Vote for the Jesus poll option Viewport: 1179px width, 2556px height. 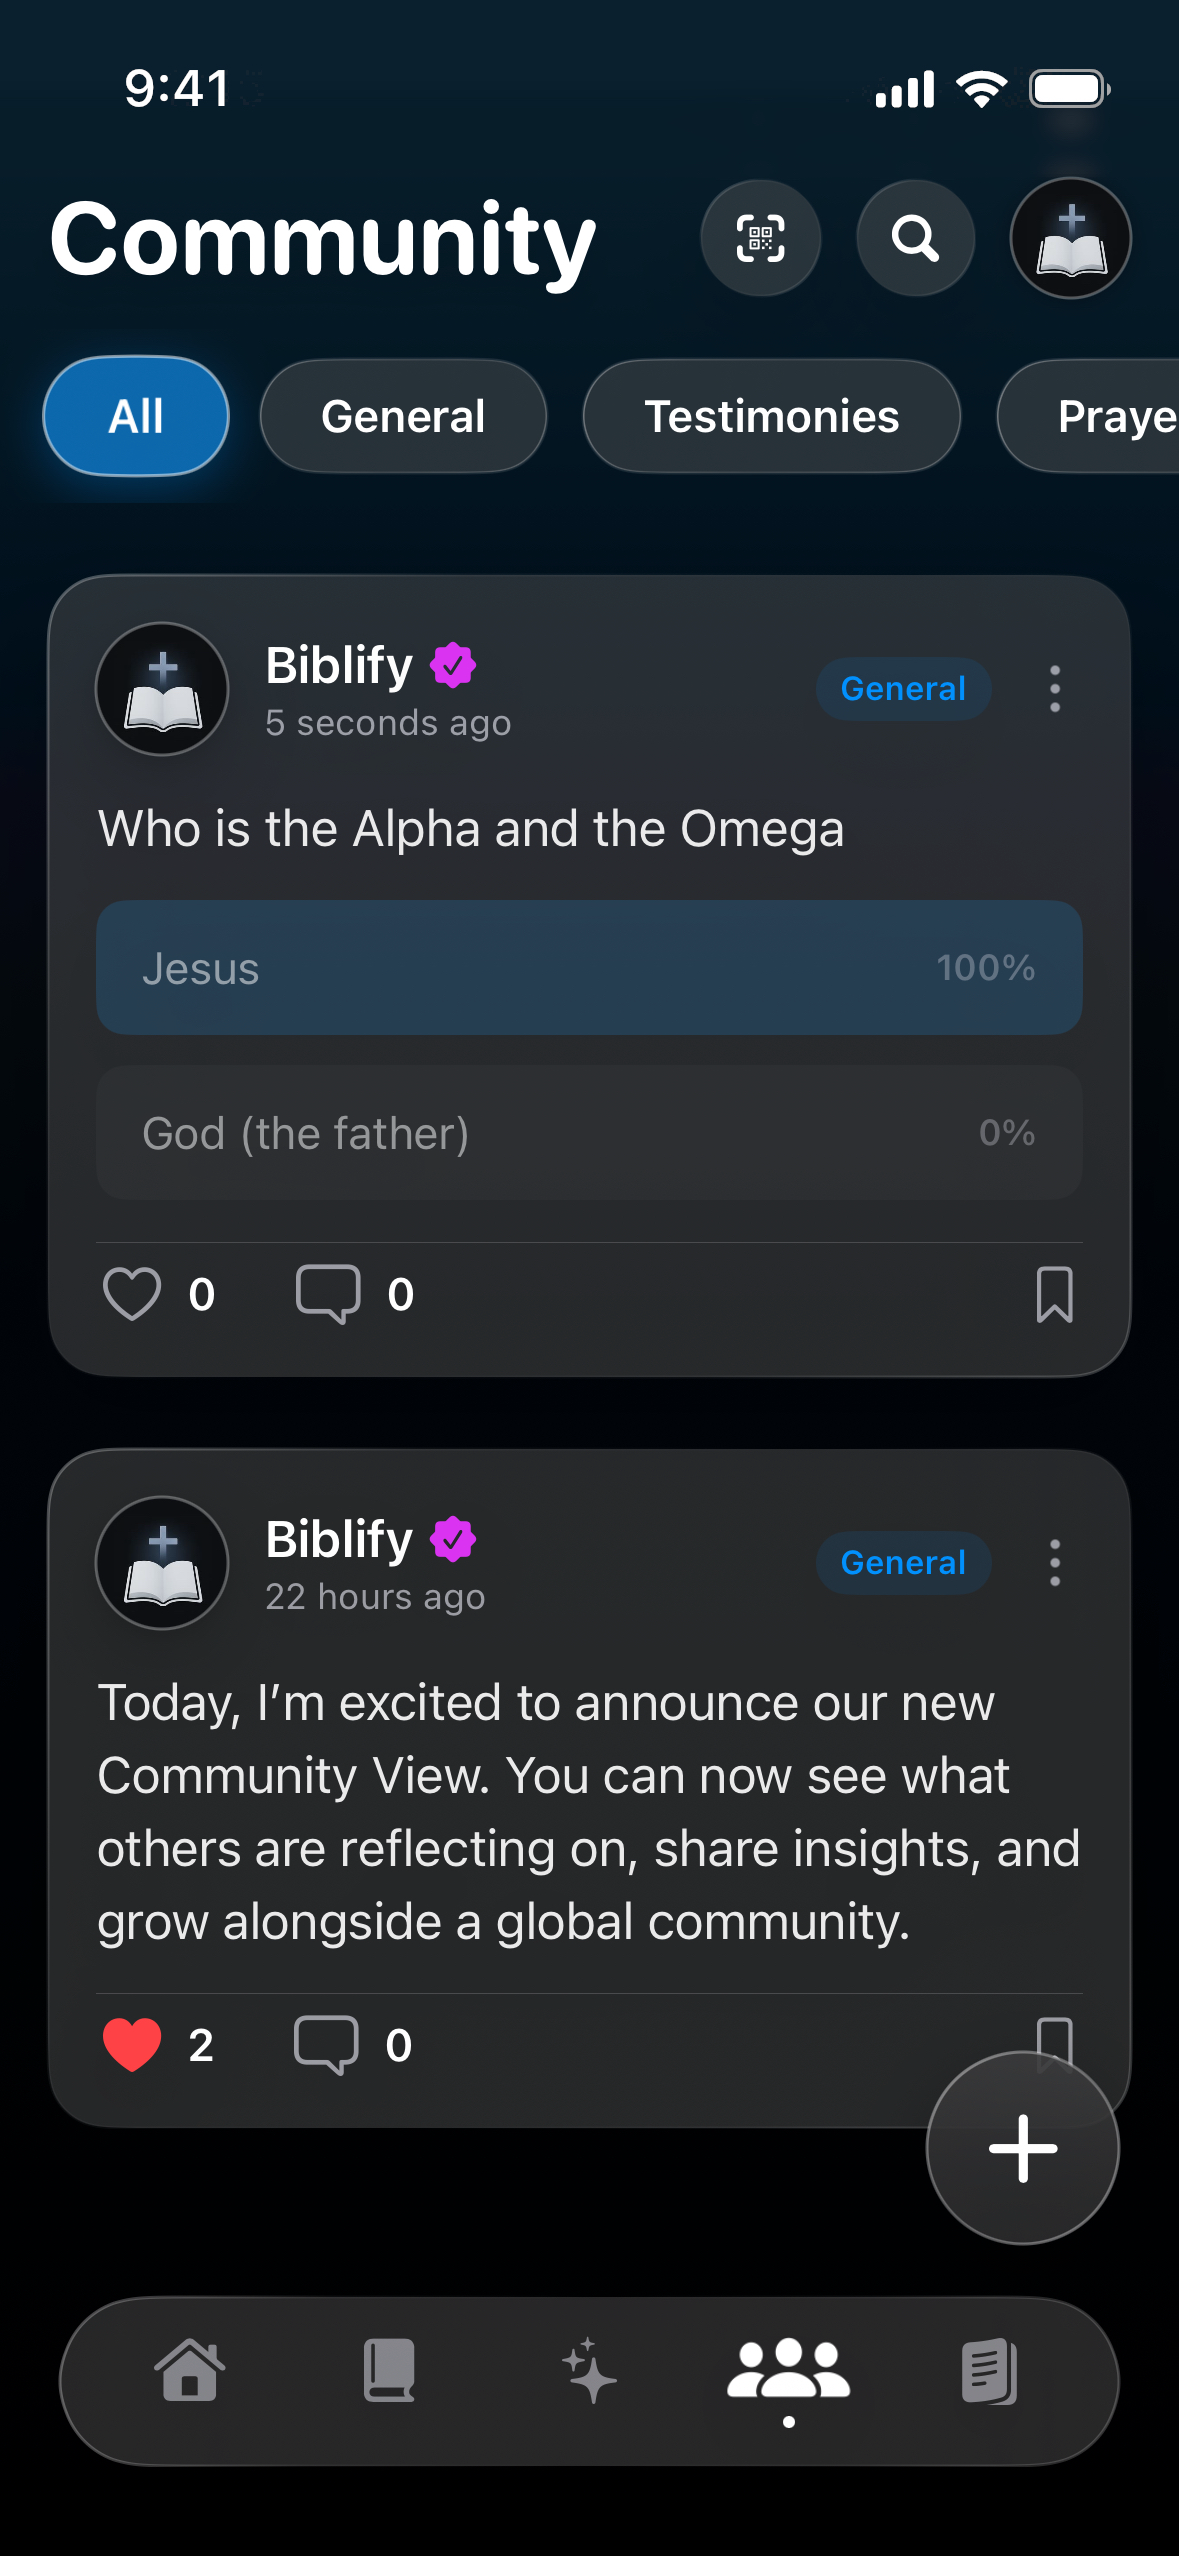(x=589, y=968)
